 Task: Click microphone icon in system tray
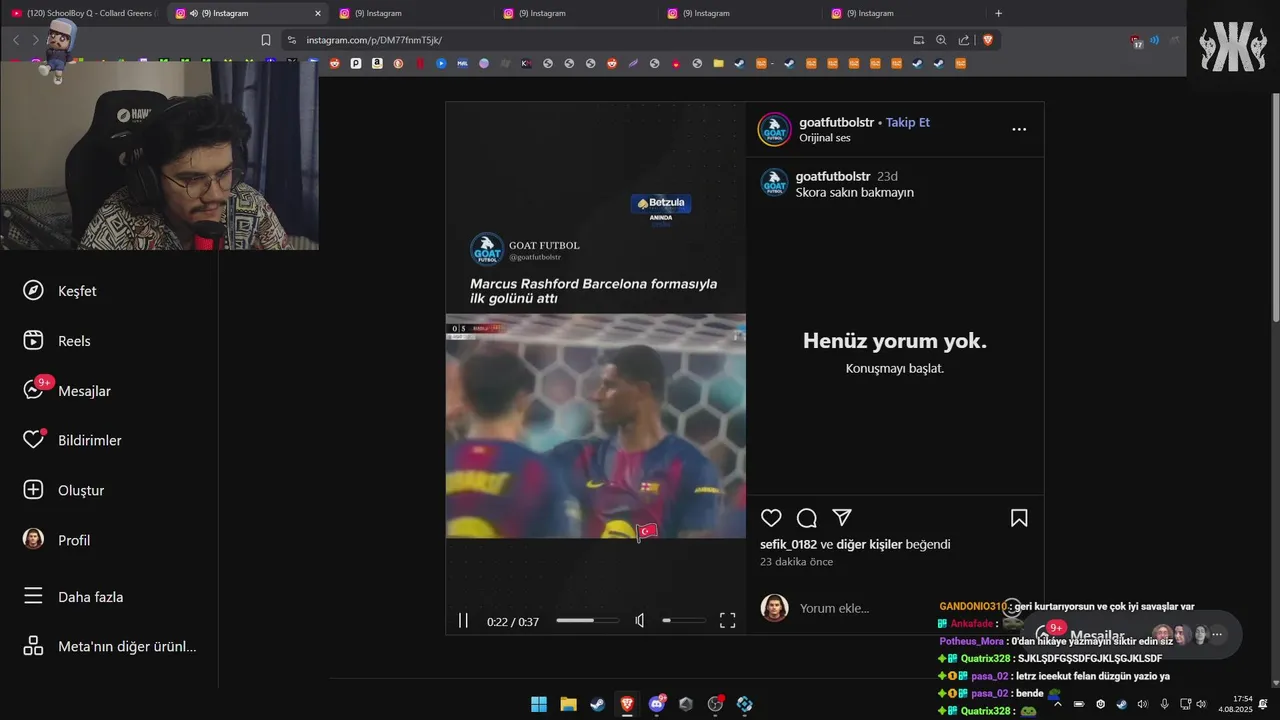coord(1164,704)
